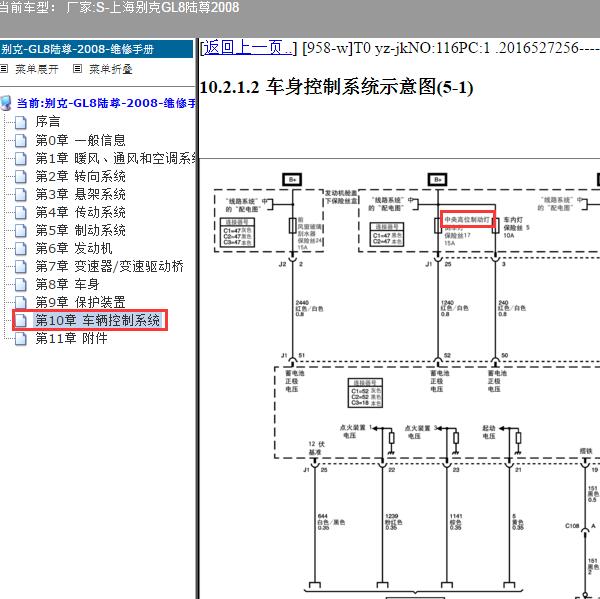This screenshot has width=600, height=599.
Task: Click the page icon beside 第1章
Action: [21, 158]
